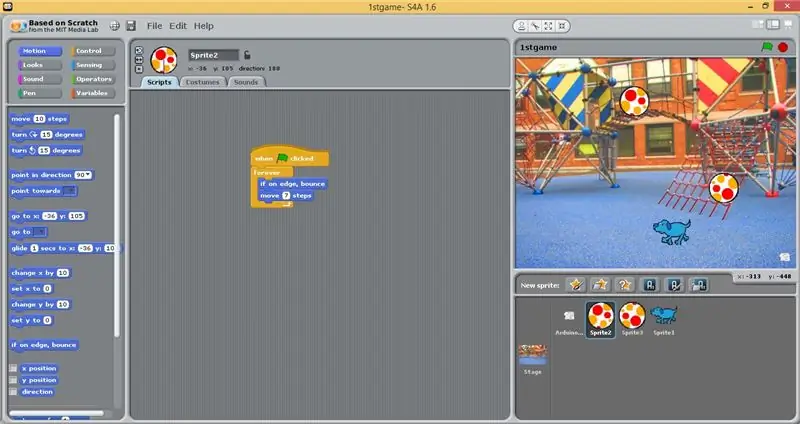Click the 'when flag clicked' hat block
The height and width of the screenshot is (424, 800).
[x=289, y=158]
